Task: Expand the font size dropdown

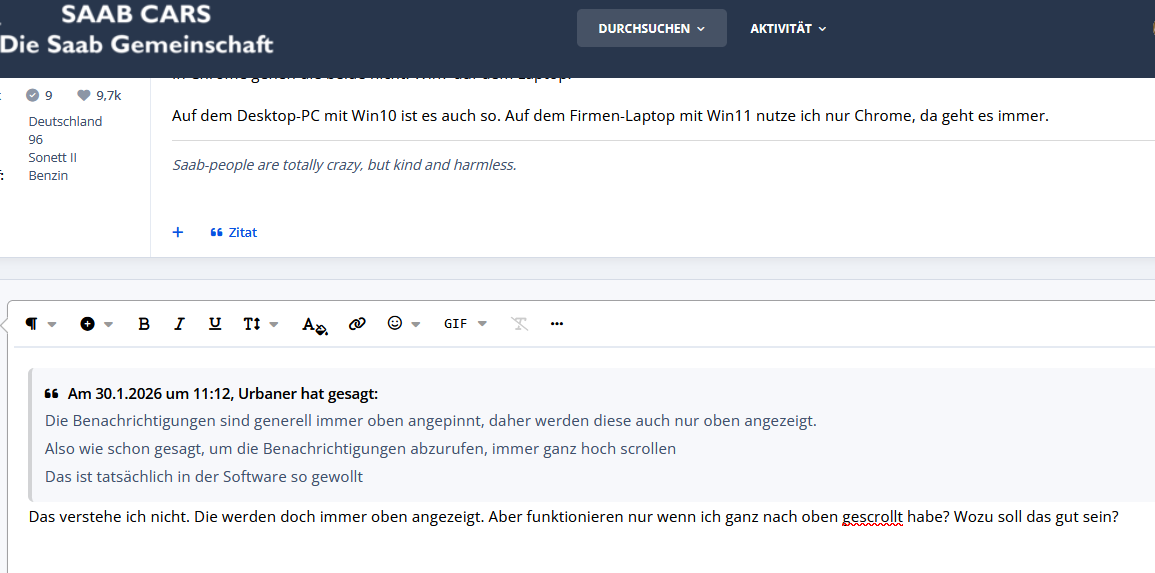Action: pyautogui.click(x=260, y=324)
